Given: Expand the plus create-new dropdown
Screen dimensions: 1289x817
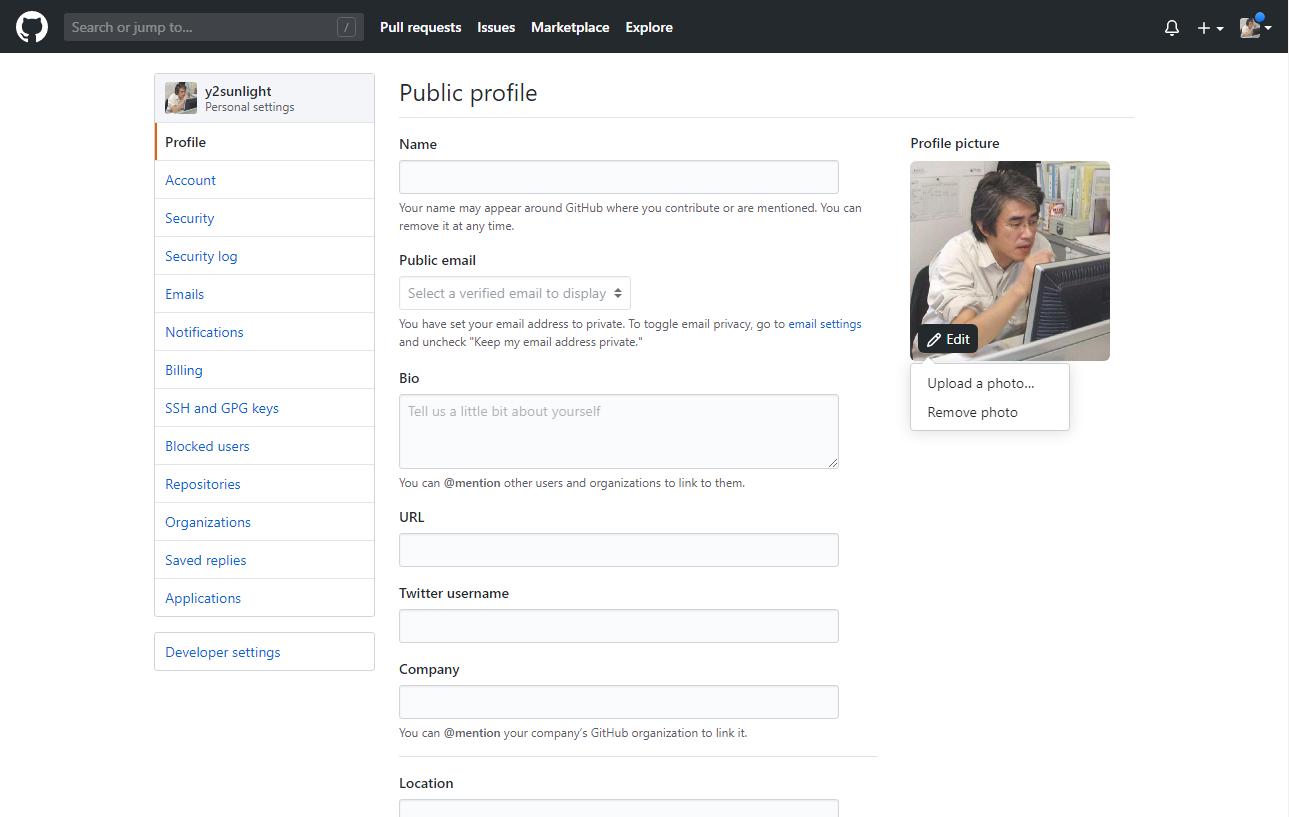Looking at the screenshot, I should [x=1210, y=28].
